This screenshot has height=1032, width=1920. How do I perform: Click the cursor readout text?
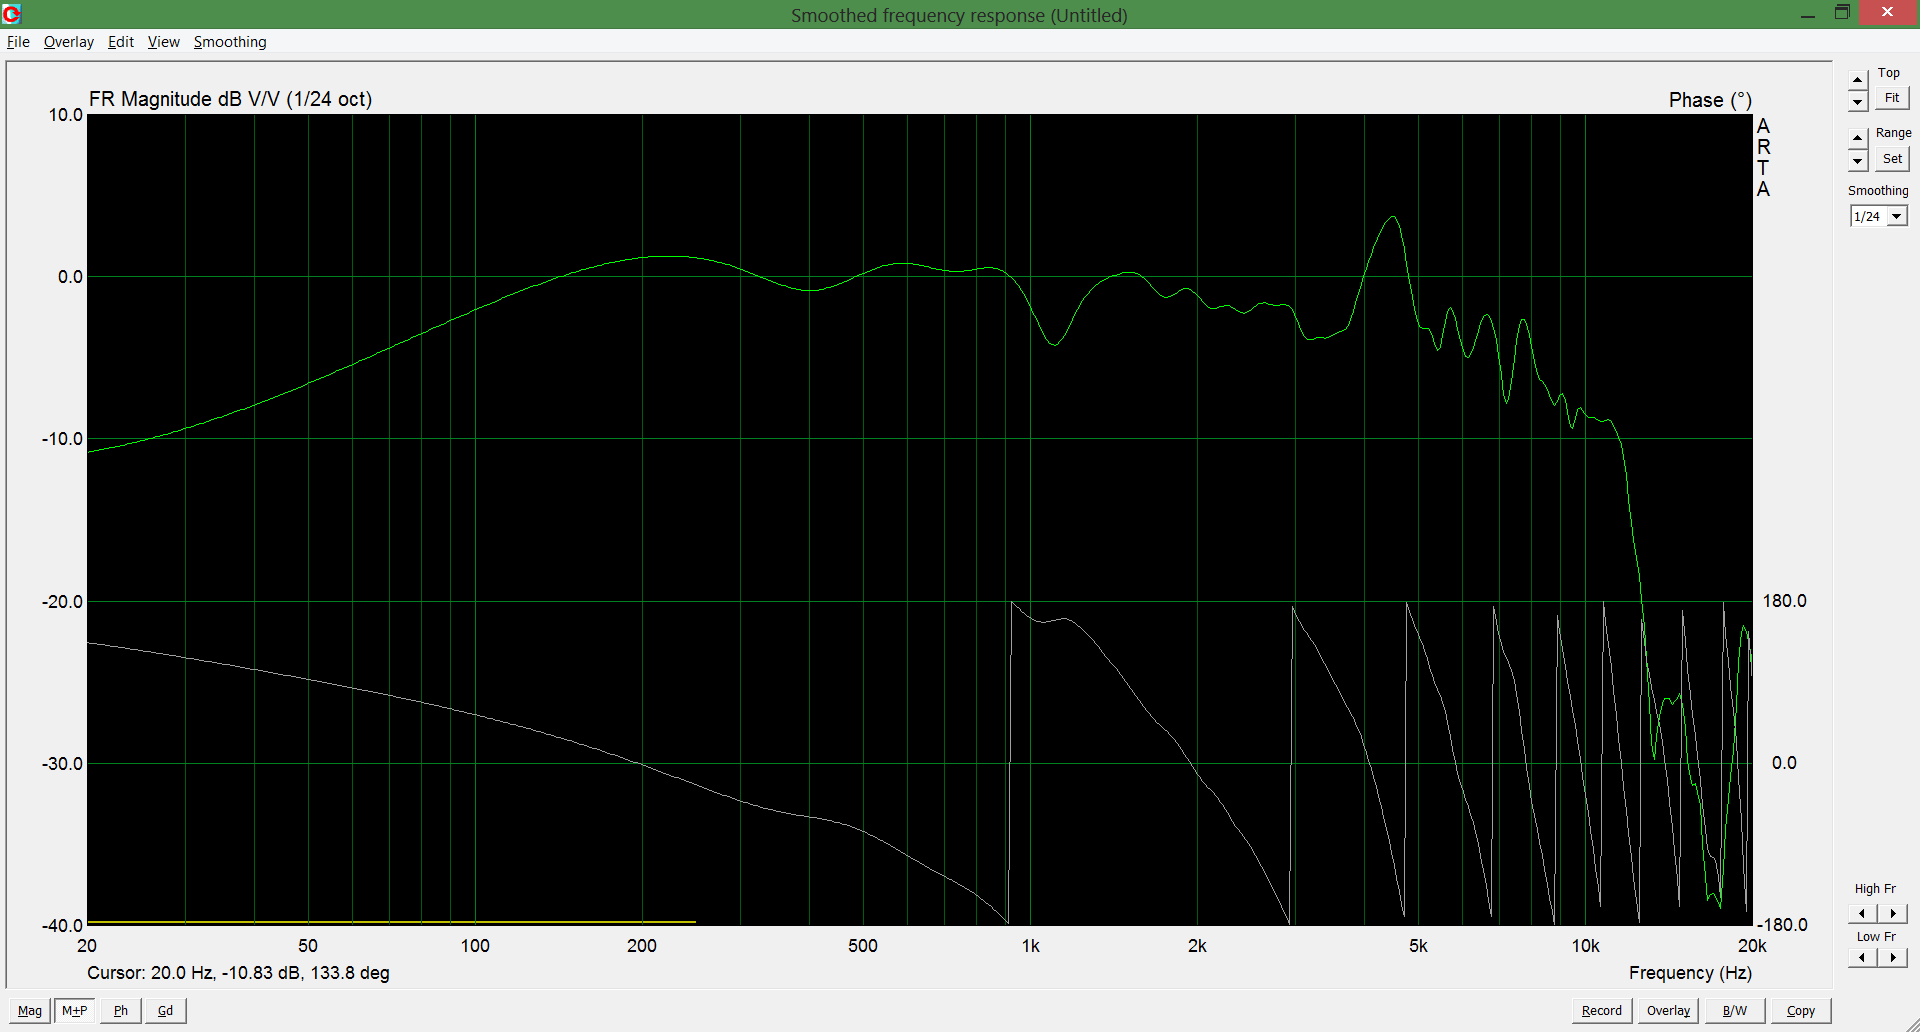(x=238, y=973)
